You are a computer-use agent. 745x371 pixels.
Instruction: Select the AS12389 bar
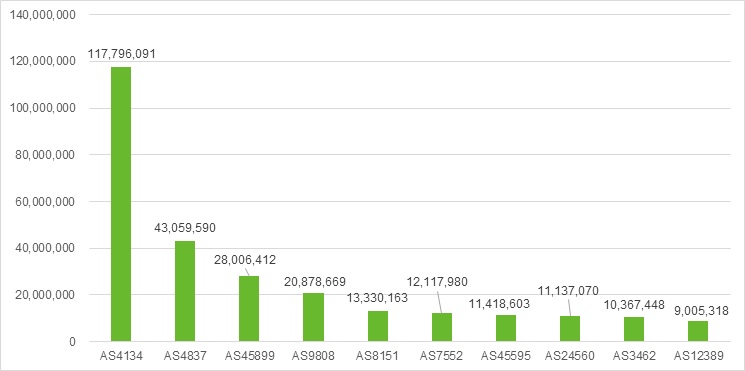pos(698,331)
